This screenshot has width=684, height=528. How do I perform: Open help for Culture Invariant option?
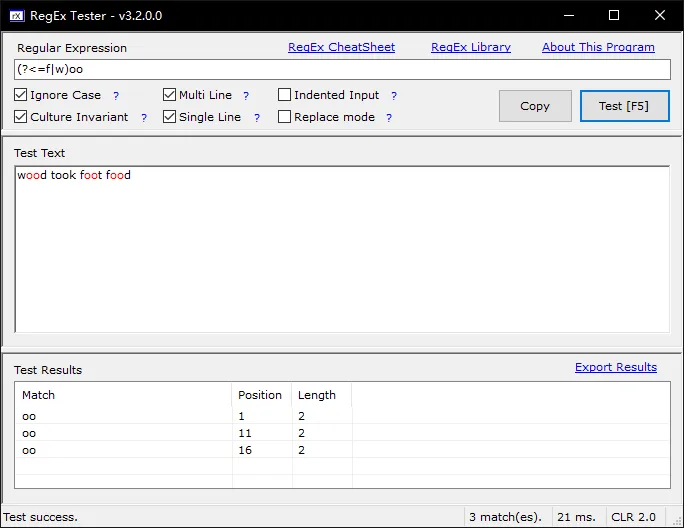tap(144, 117)
